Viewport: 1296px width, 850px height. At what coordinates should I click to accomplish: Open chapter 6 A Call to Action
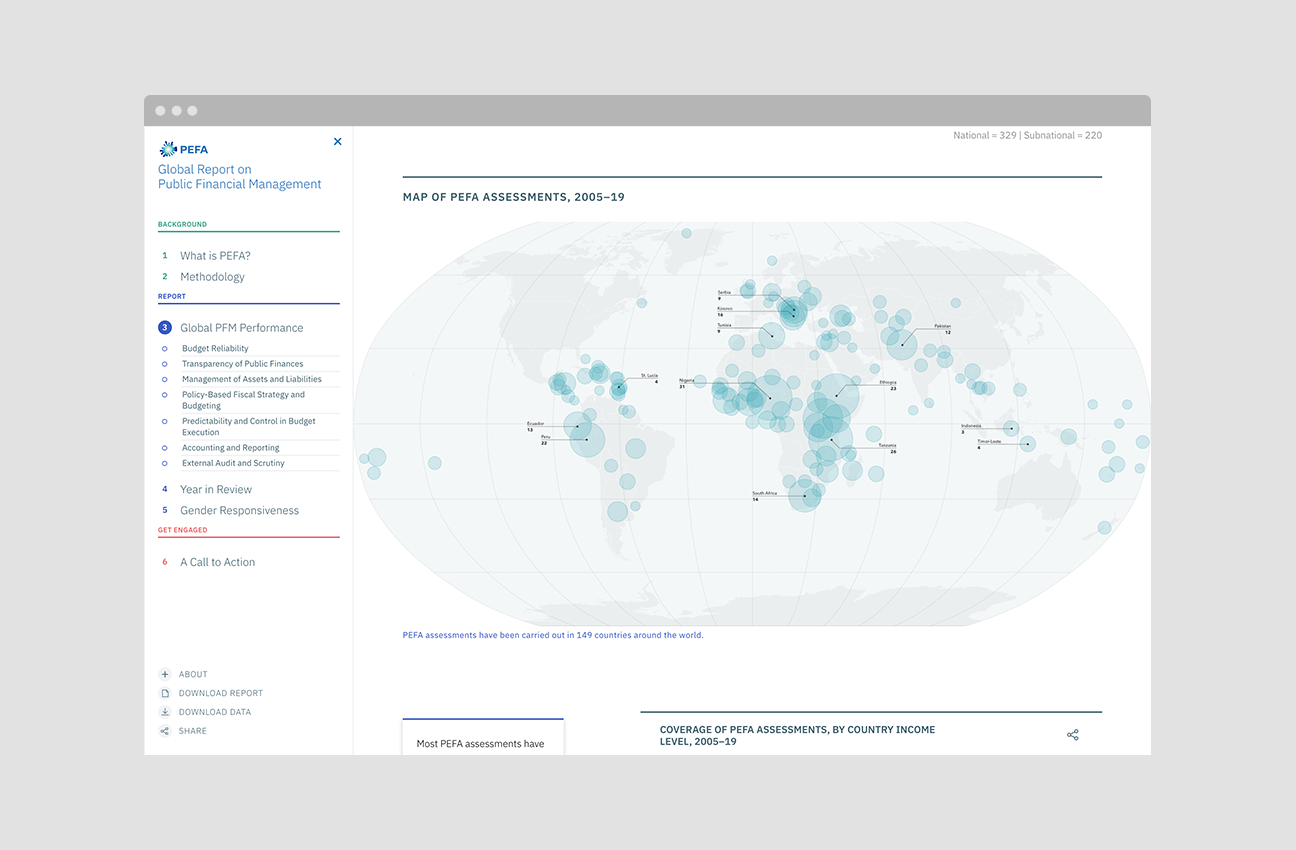pyautogui.click(x=217, y=563)
